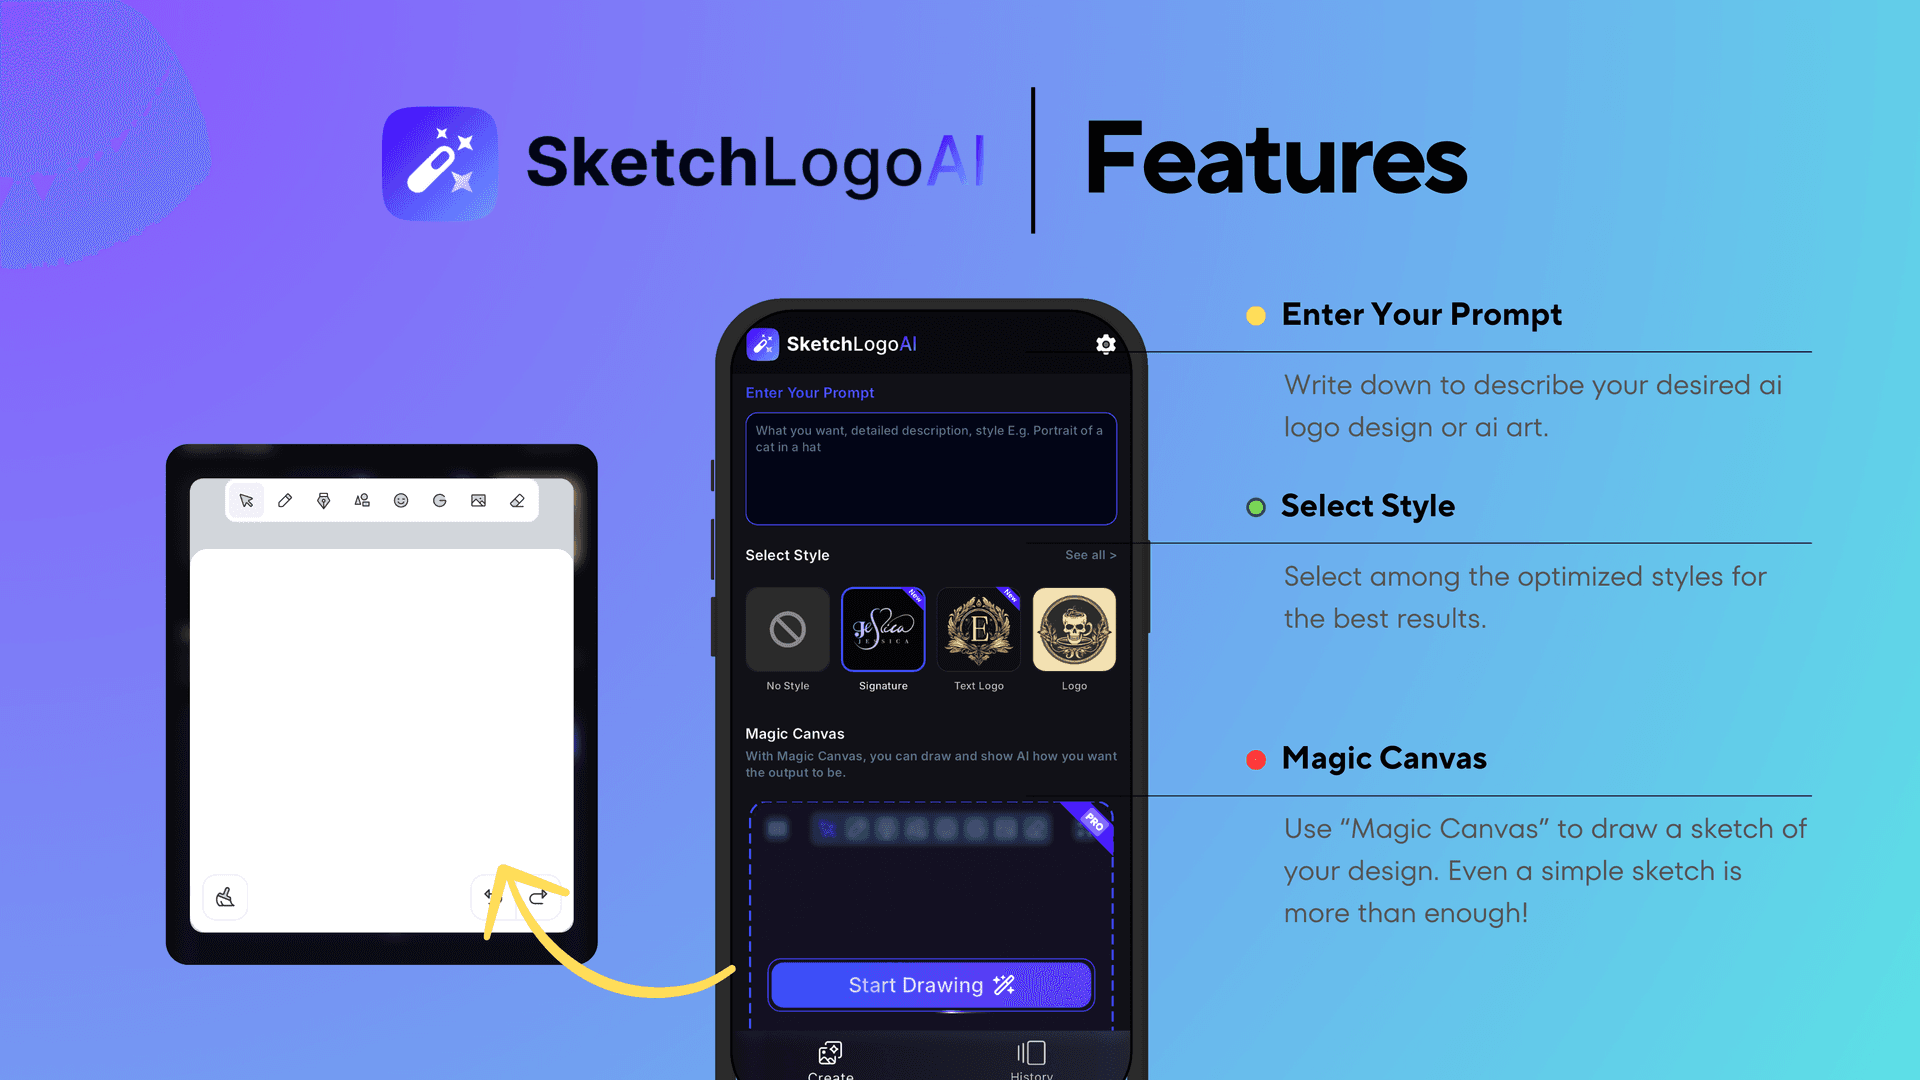Open Settings gear icon
The height and width of the screenshot is (1080, 1920).
pyautogui.click(x=1106, y=344)
